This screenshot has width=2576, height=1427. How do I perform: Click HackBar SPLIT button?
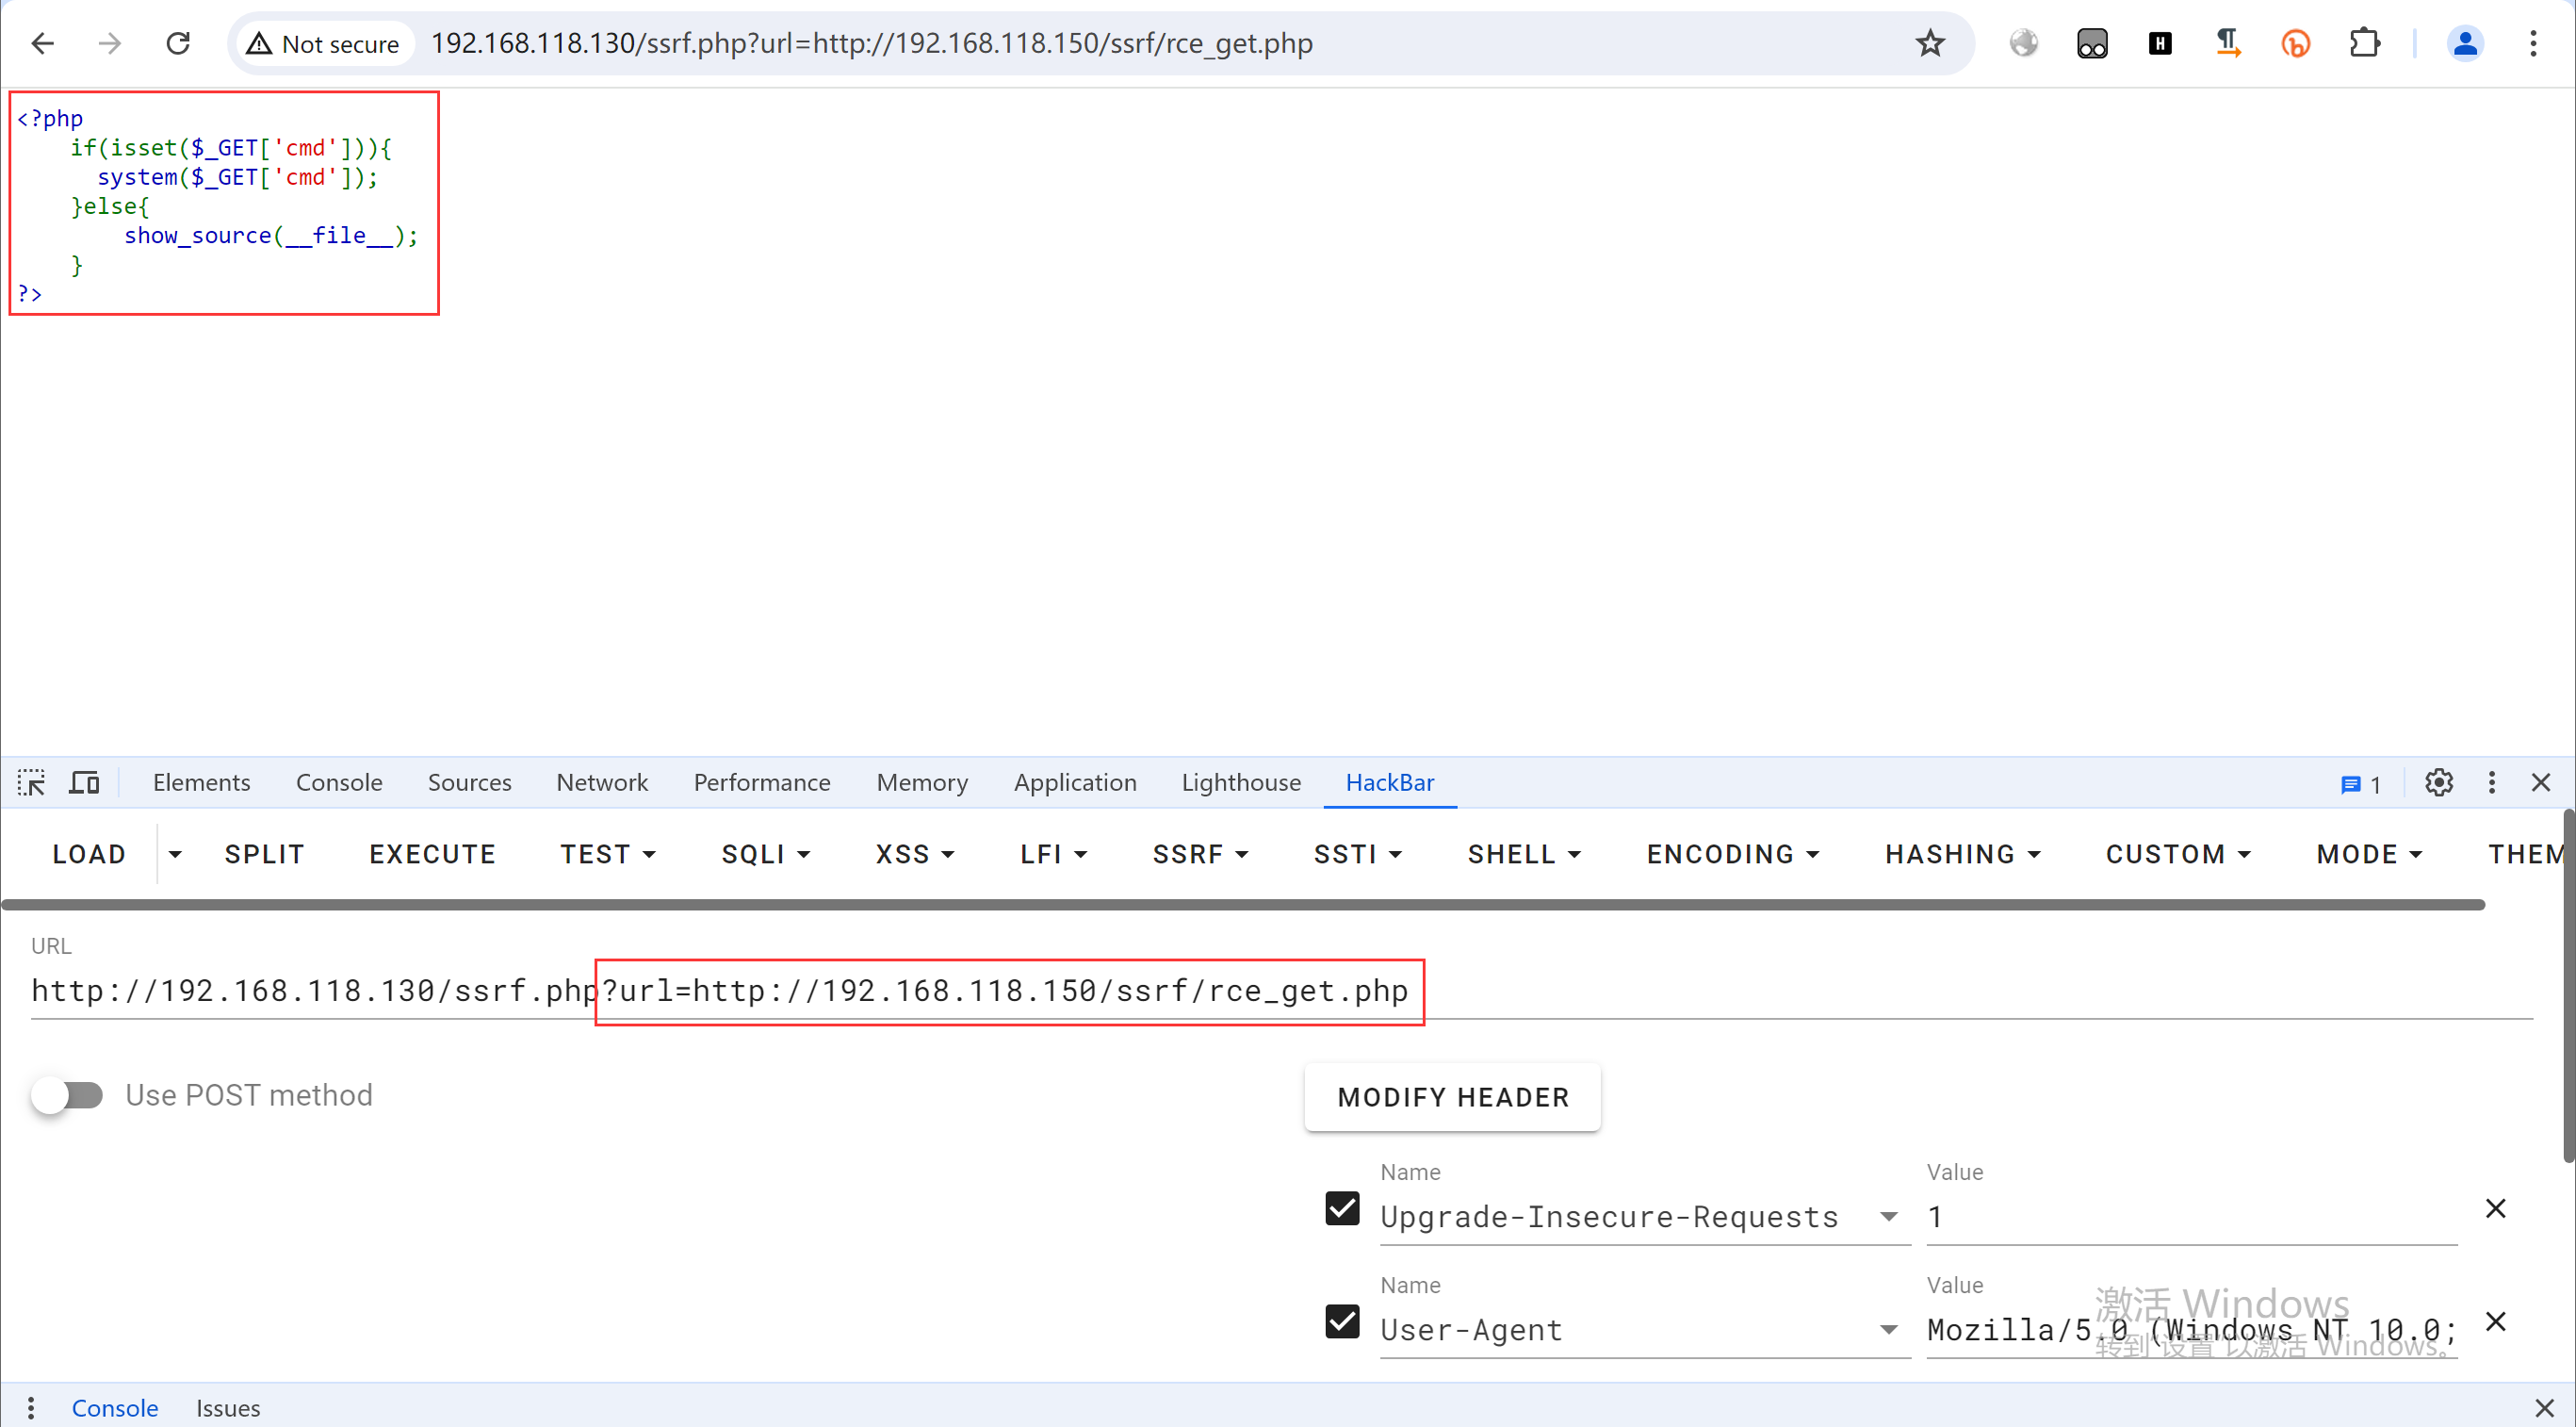click(264, 854)
